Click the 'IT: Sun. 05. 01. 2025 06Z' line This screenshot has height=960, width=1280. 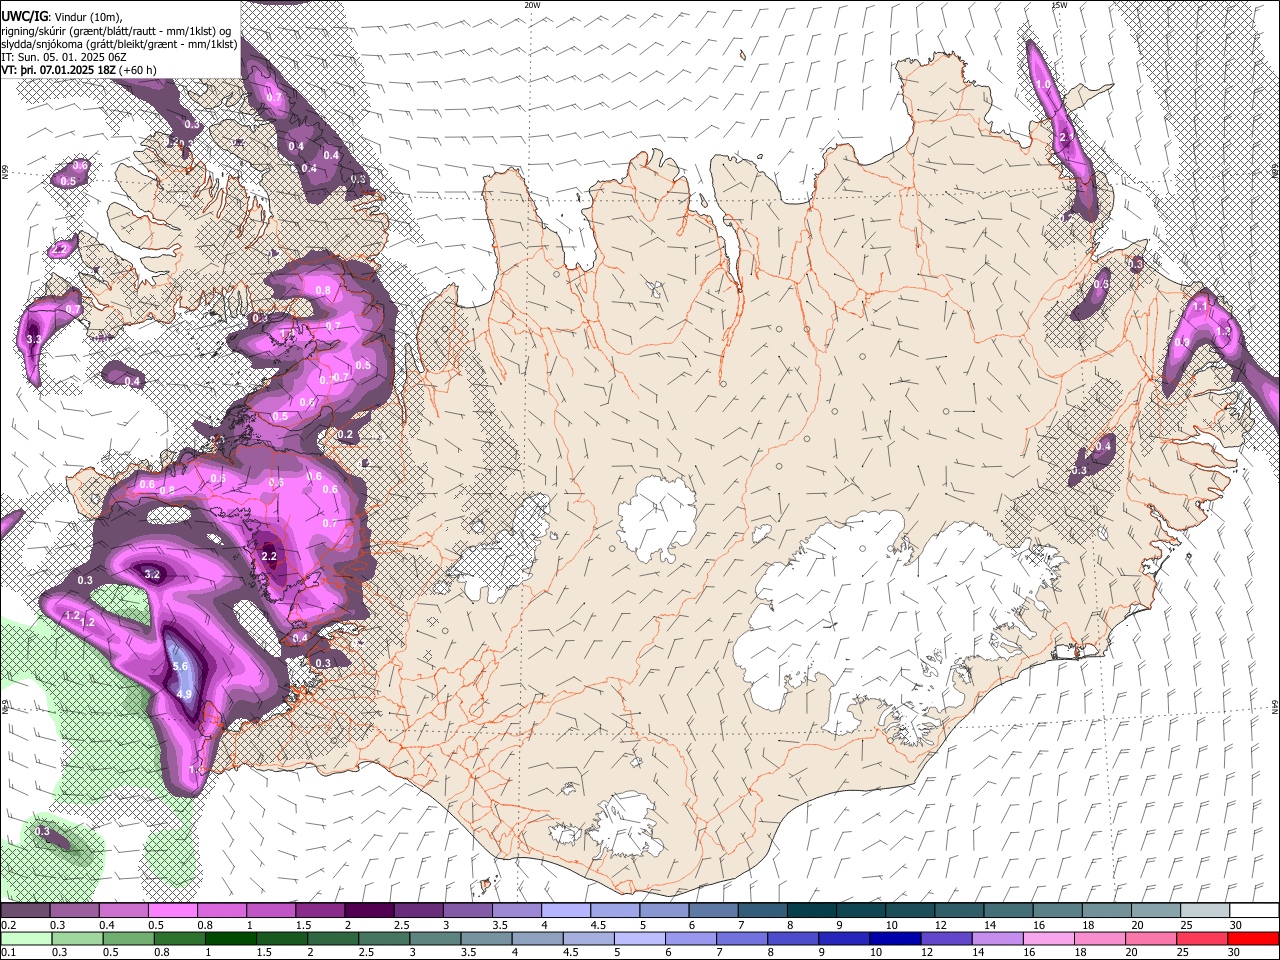(63, 57)
